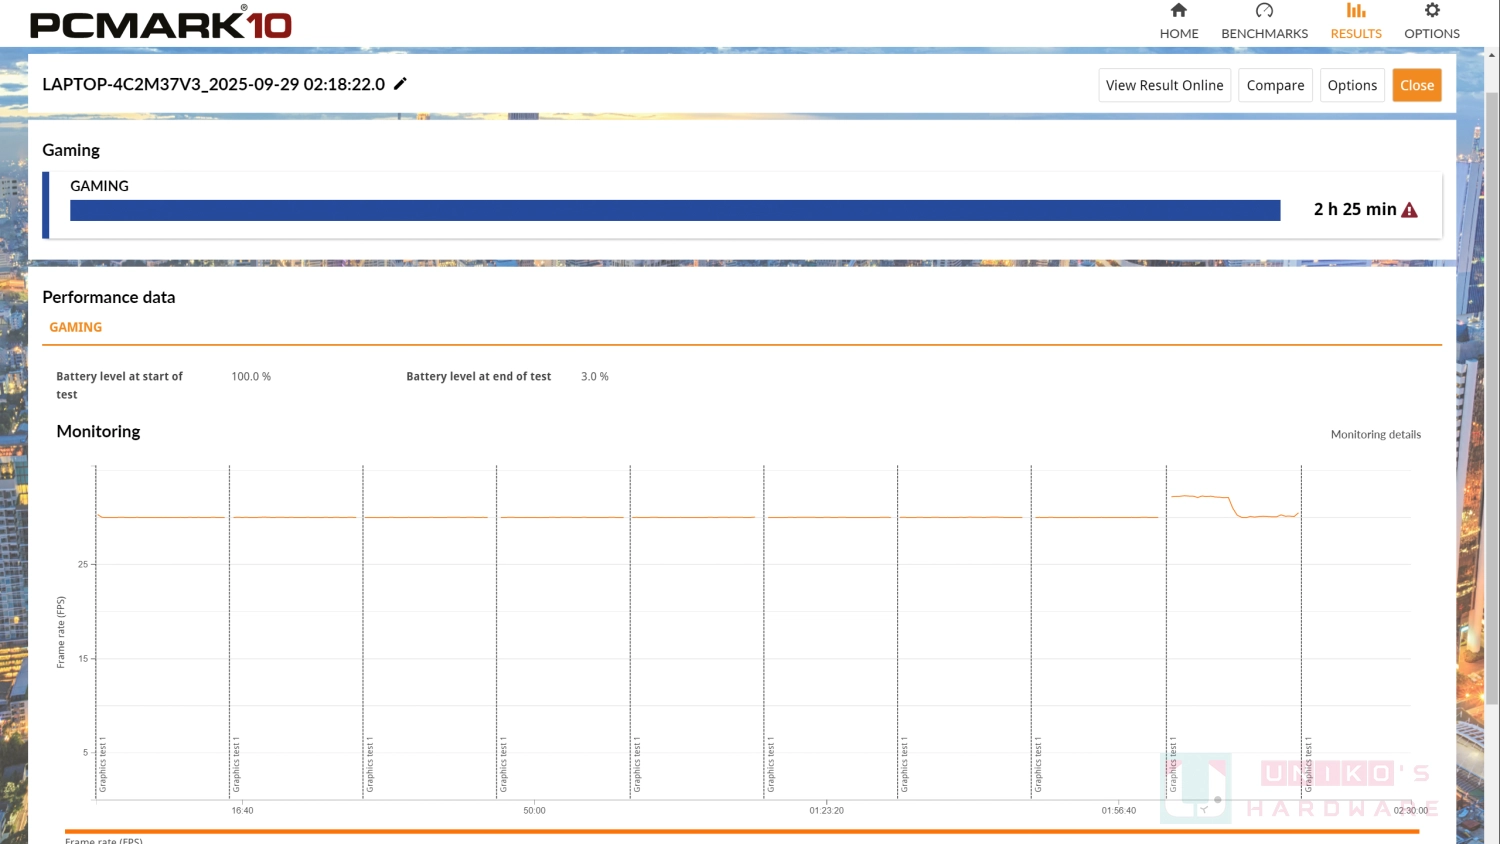
Task: Click the 16:40 time axis label
Action: pyautogui.click(x=242, y=810)
